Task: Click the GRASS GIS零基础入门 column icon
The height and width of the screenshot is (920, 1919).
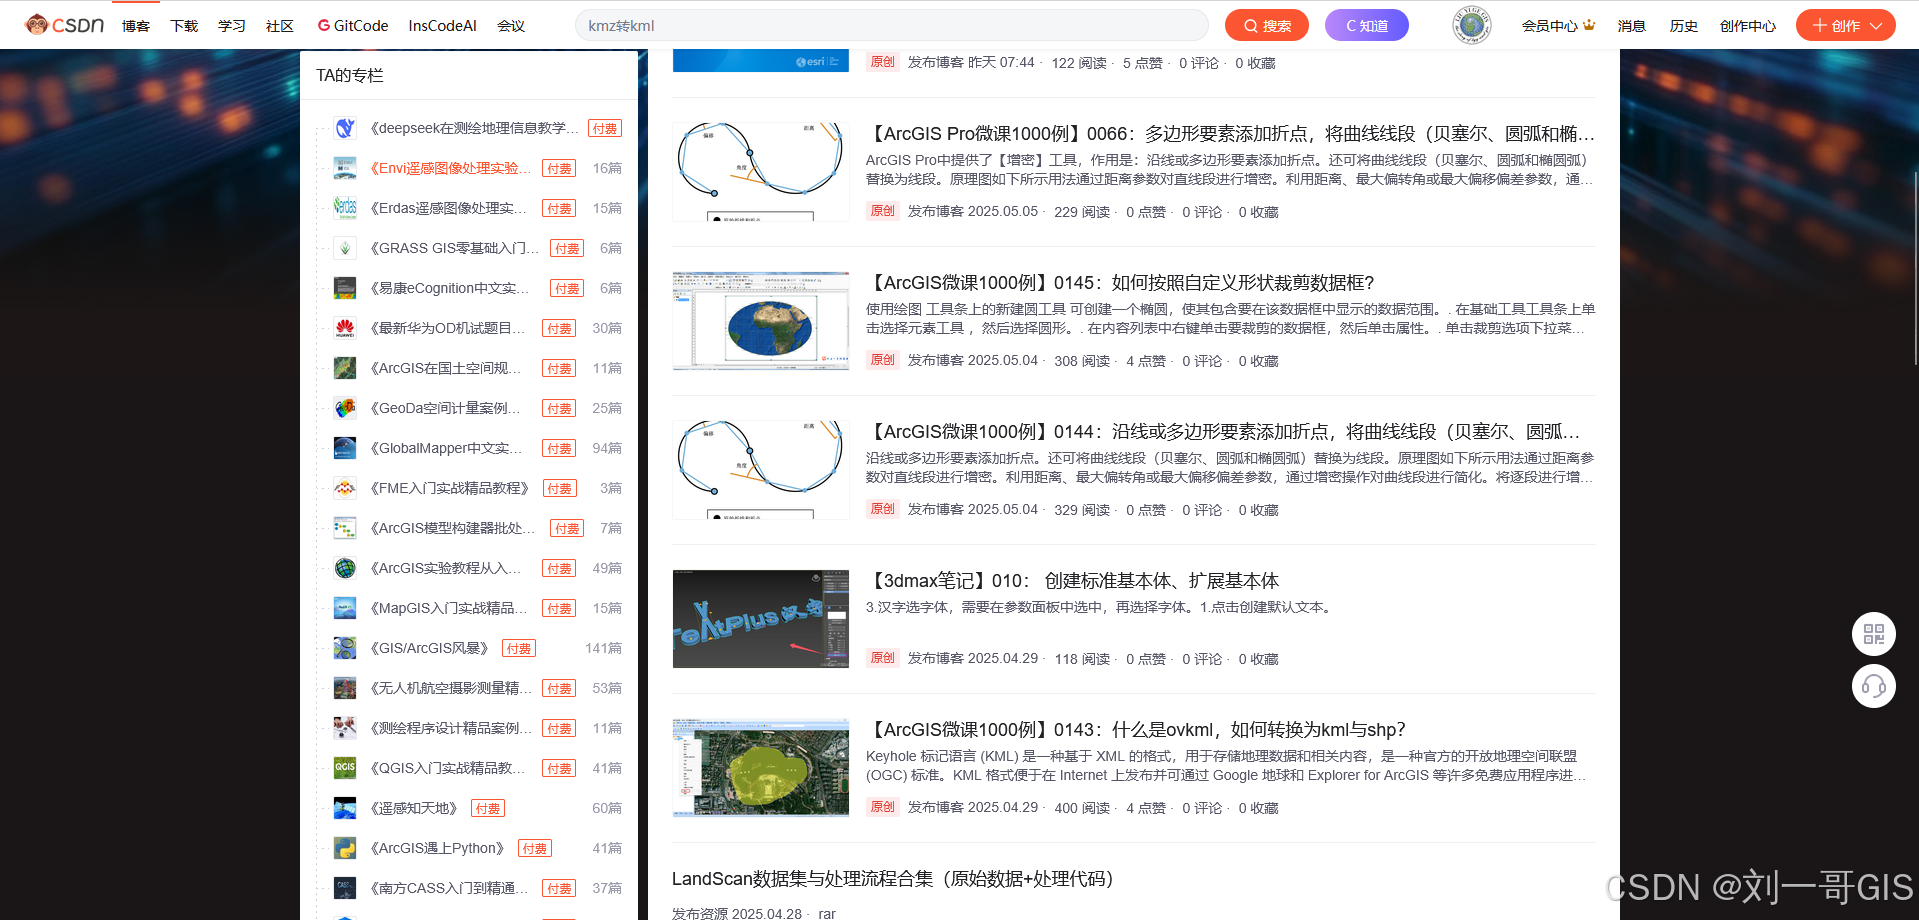Action: click(x=345, y=248)
